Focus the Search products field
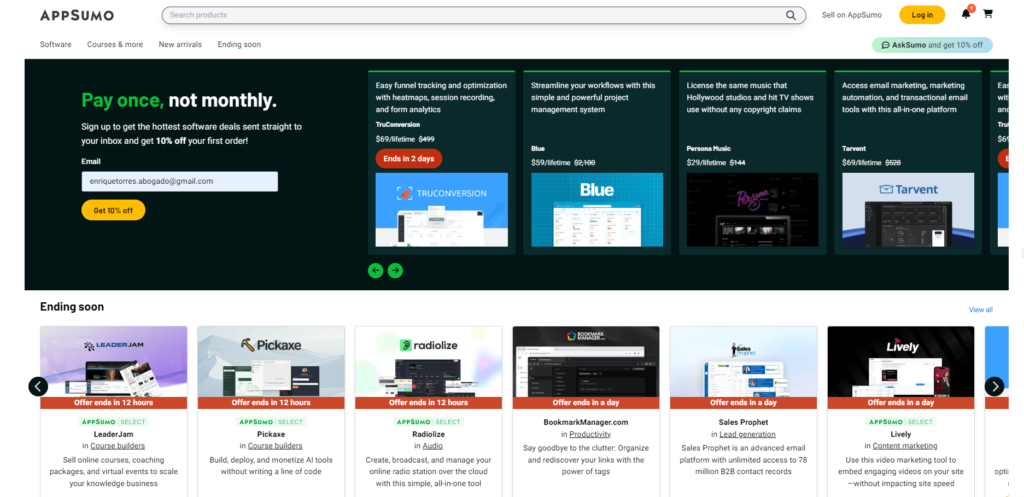 click(483, 15)
